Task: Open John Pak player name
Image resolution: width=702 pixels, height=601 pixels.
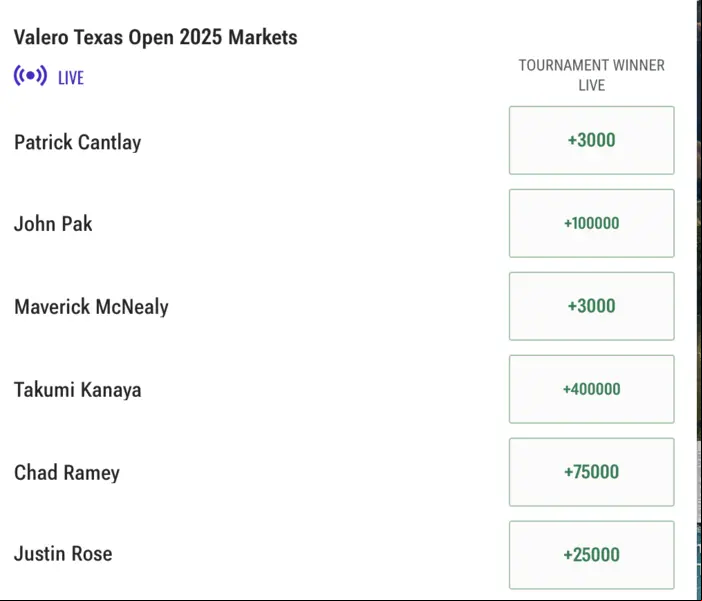Action: point(53,224)
